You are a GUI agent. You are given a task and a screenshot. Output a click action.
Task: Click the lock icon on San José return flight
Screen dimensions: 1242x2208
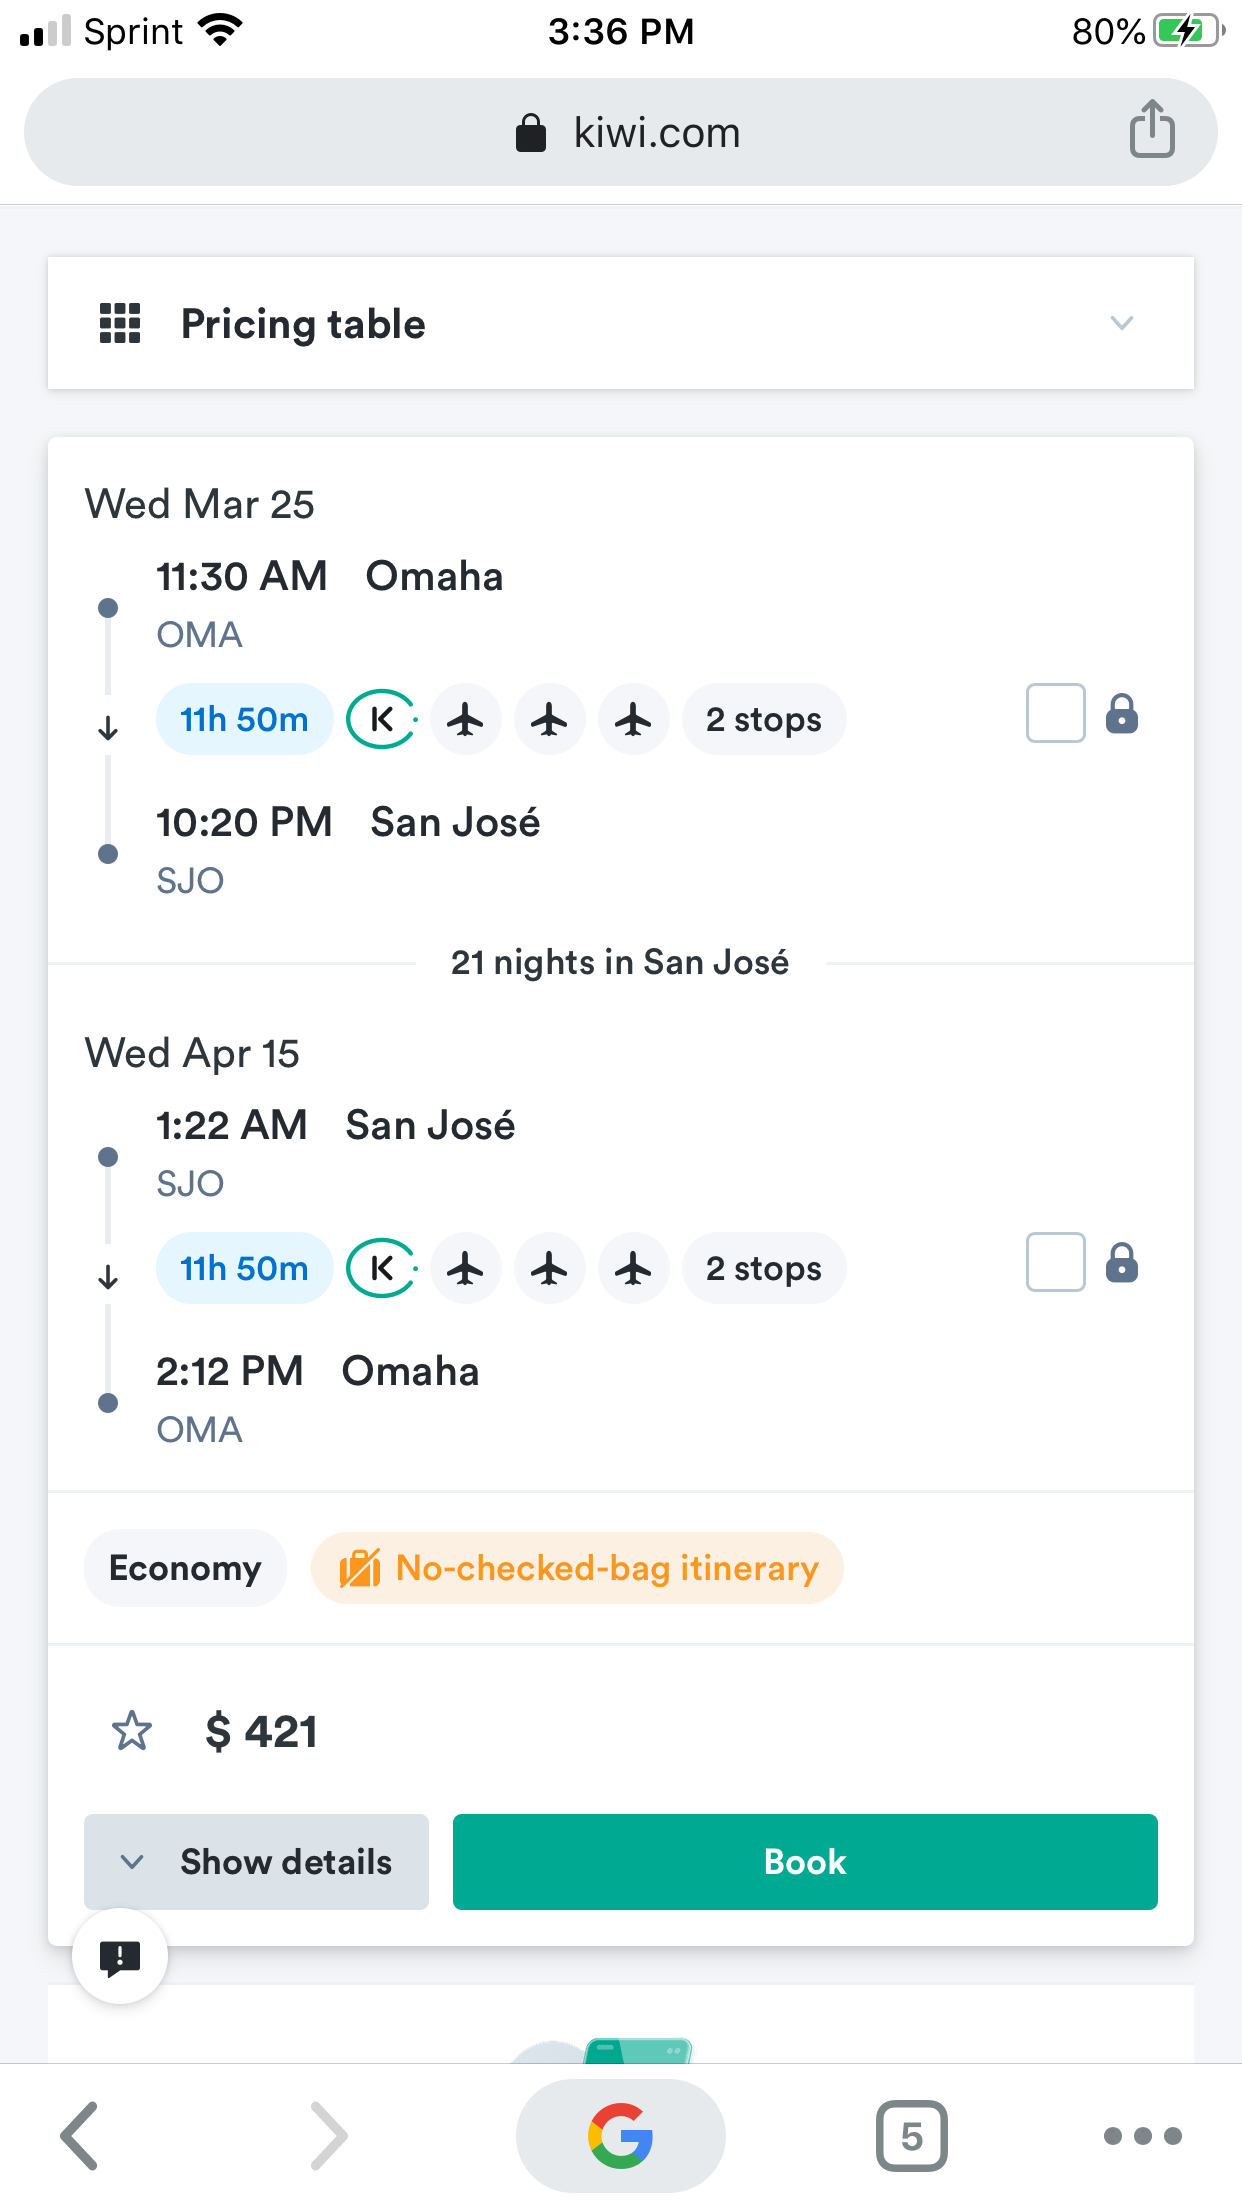tap(1122, 1263)
